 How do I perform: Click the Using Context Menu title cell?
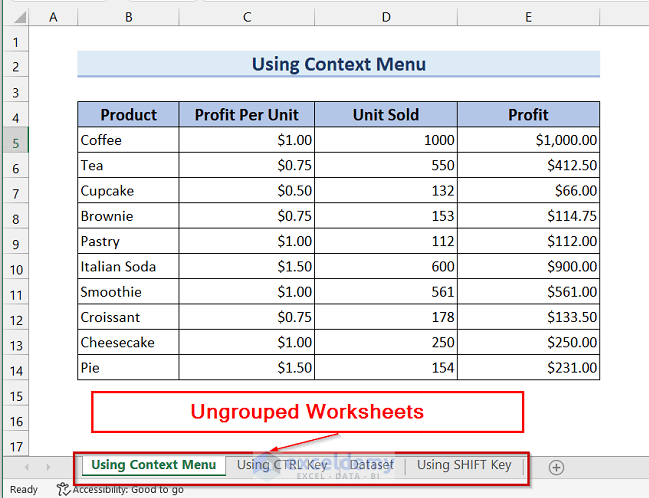point(338,65)
